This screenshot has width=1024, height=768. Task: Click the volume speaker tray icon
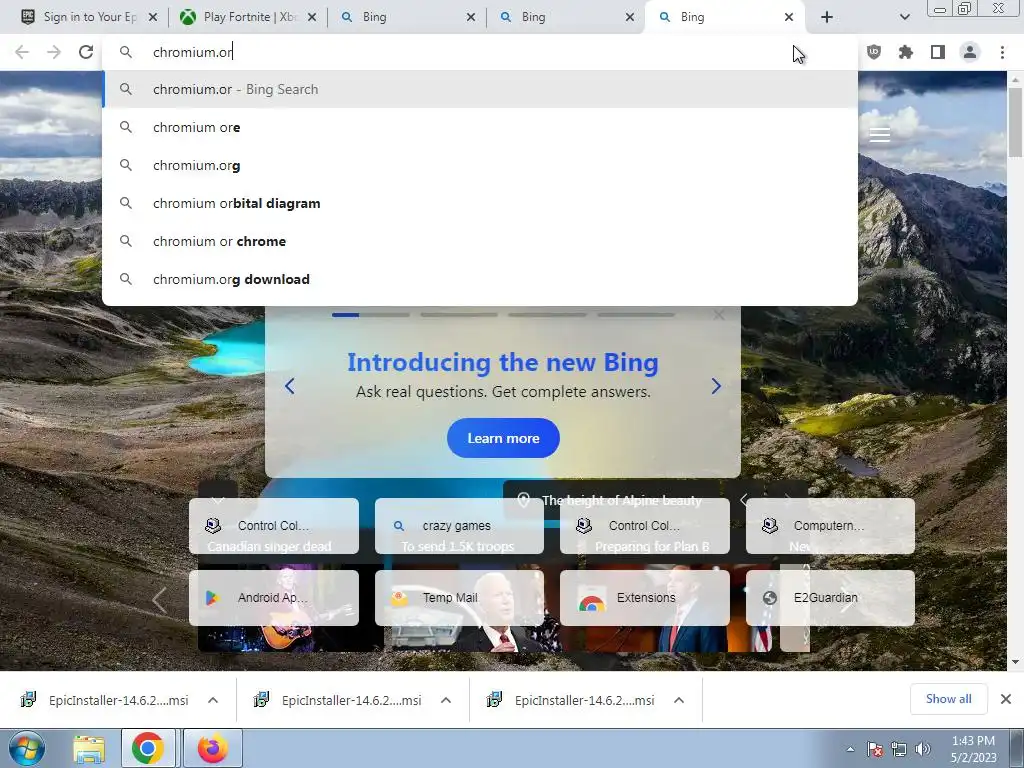922,749
